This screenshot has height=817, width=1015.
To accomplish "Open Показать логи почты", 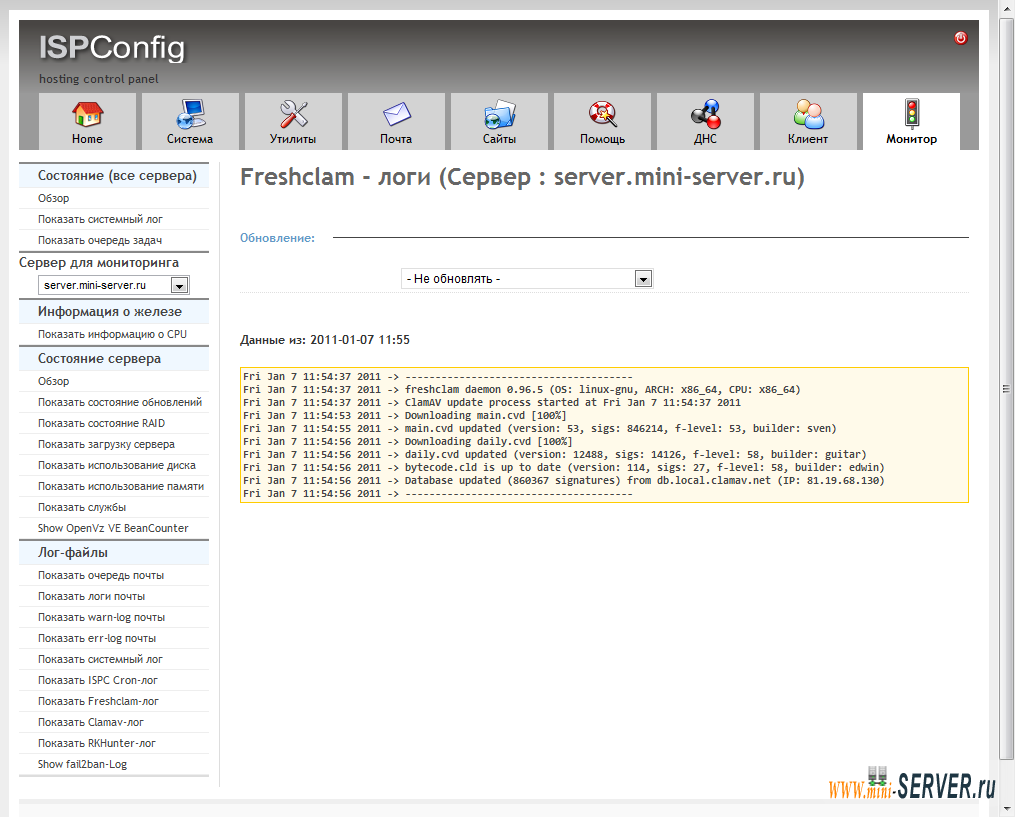I will (x=91, y=596).
